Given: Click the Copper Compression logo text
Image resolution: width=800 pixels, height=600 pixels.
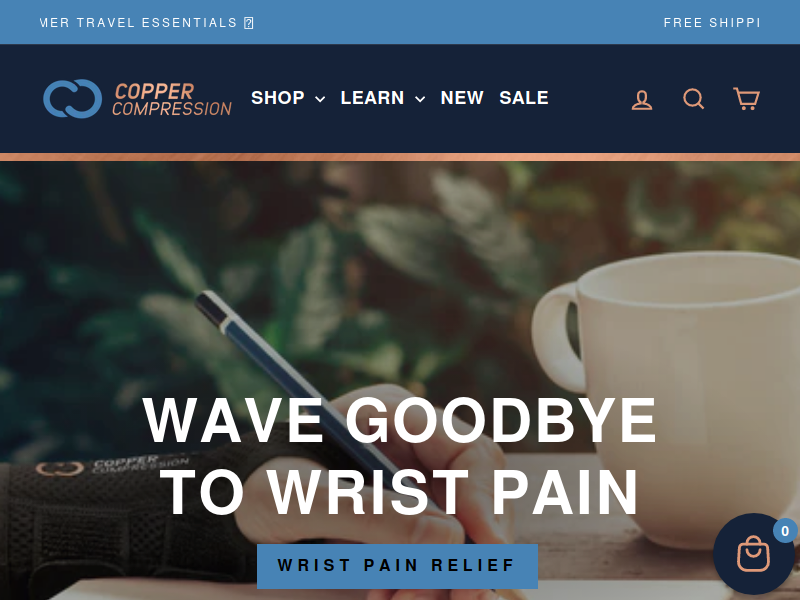Looking at the screenshot, I should (172, 99).
